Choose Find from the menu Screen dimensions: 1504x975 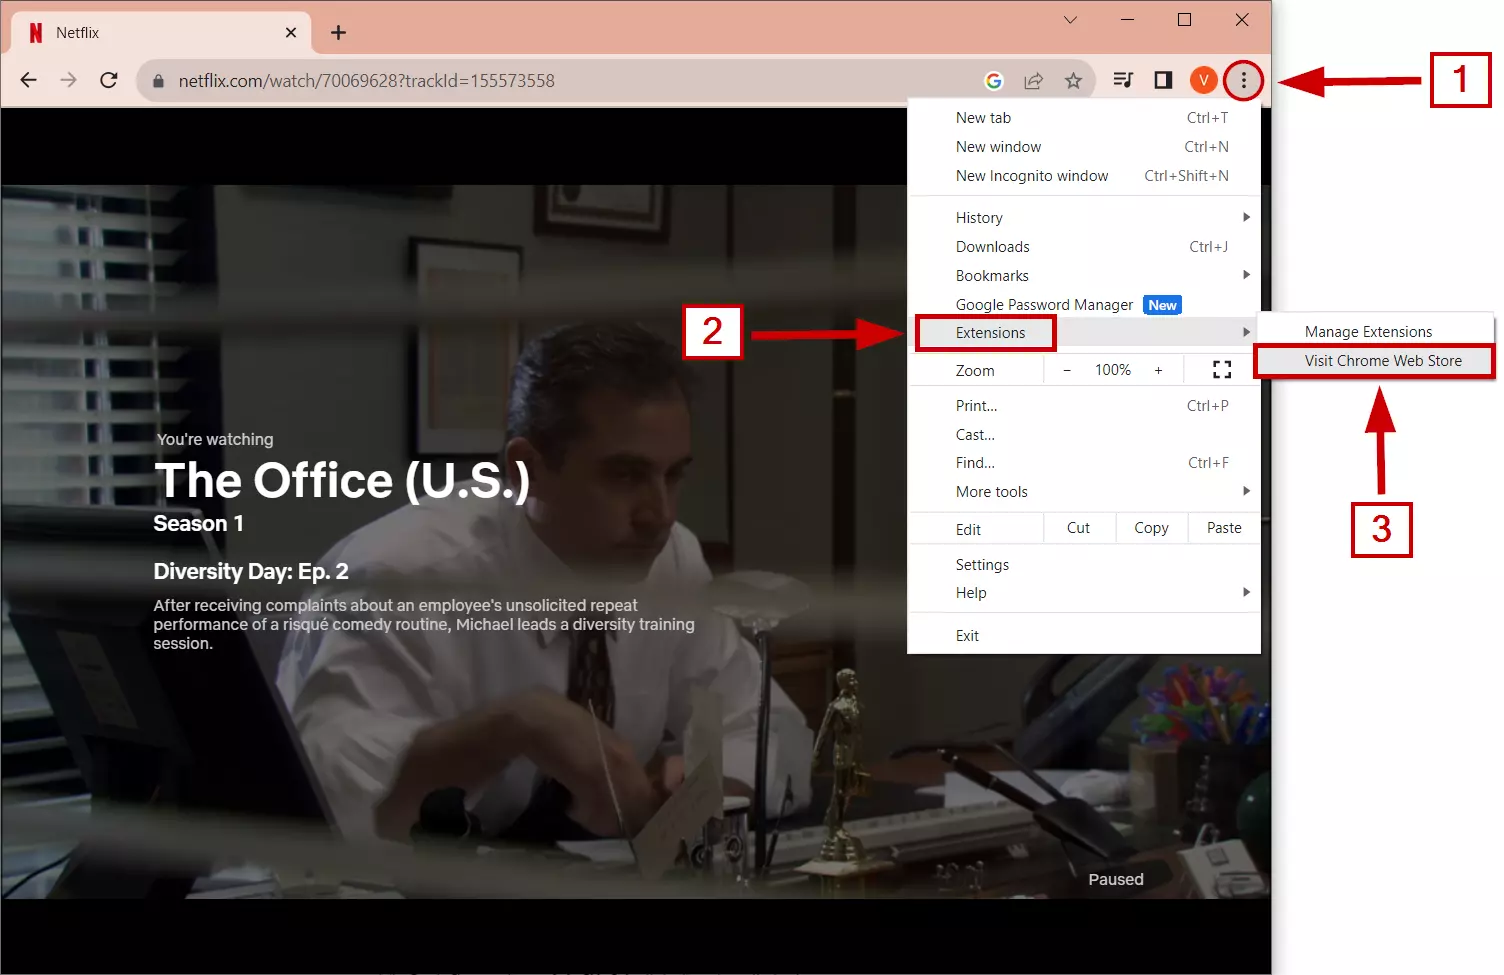point(1084,463)
